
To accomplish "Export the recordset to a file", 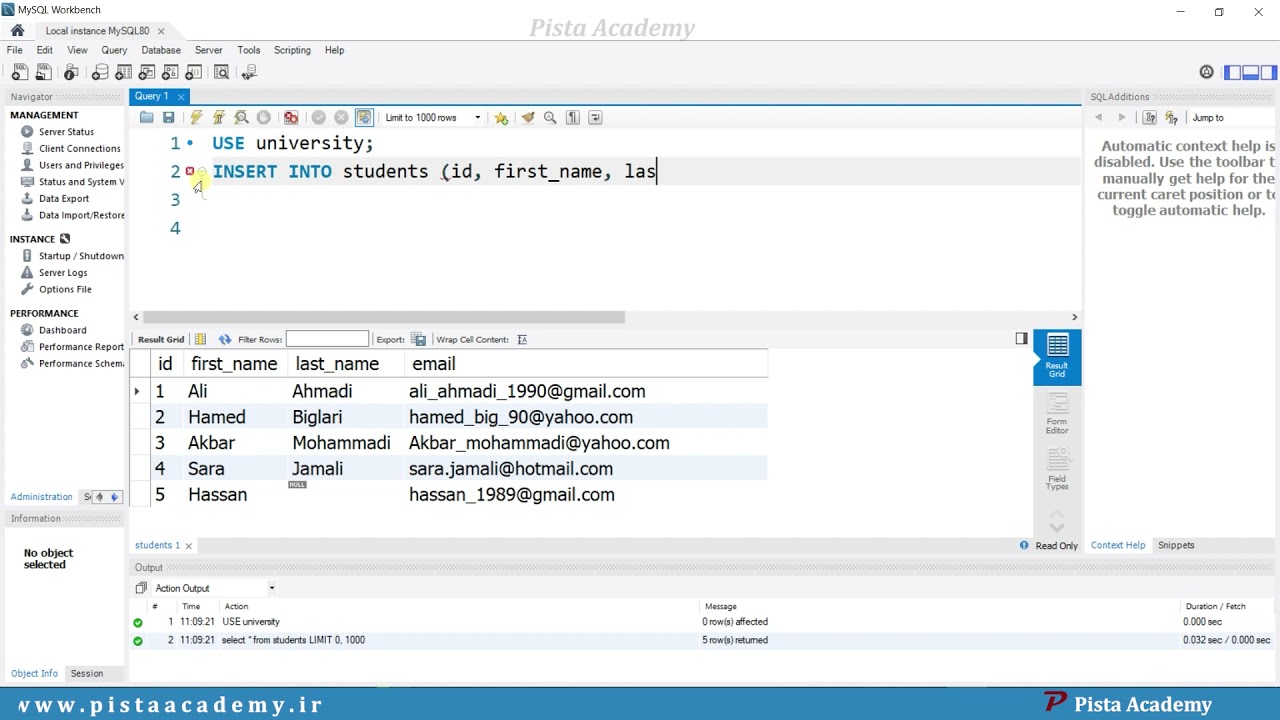I will pos(418,339).
